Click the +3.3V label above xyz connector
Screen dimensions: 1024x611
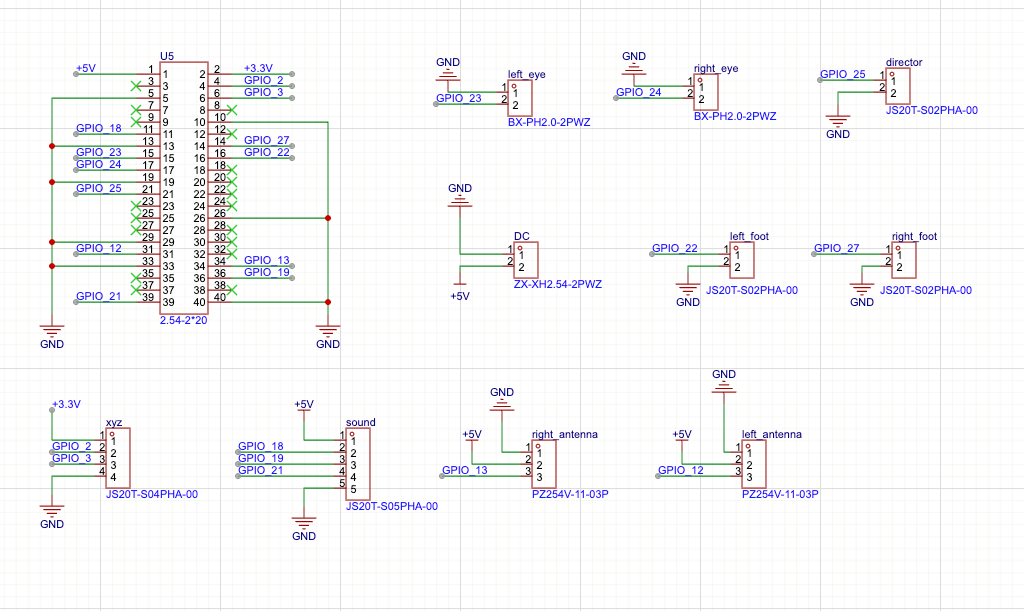coord(65,404)
